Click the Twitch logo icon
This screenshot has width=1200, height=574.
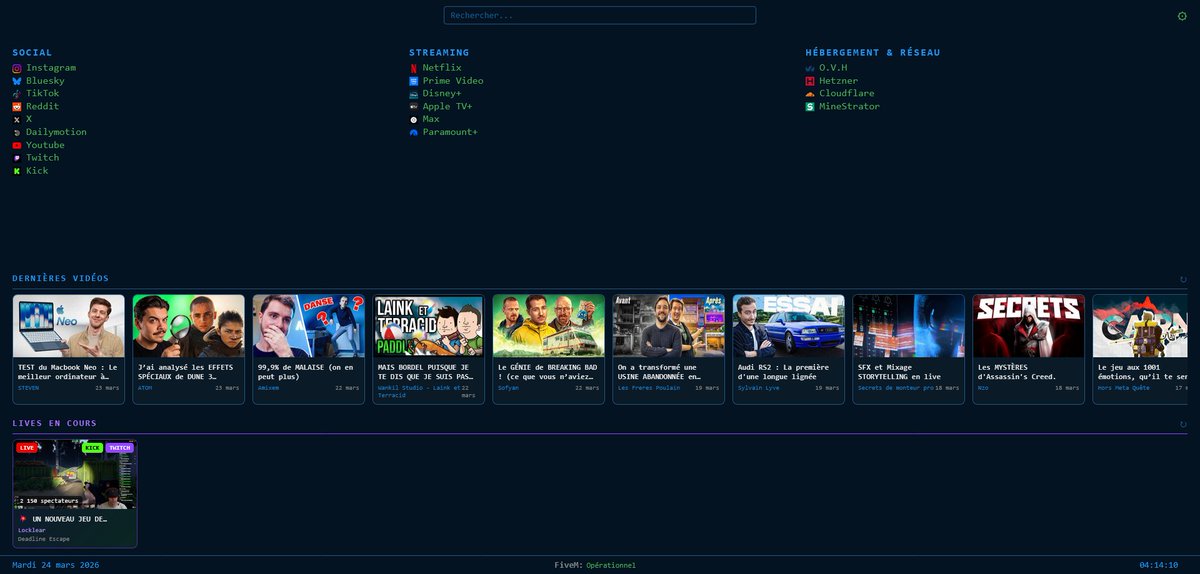pyautogui.click(x=17, y=158)
